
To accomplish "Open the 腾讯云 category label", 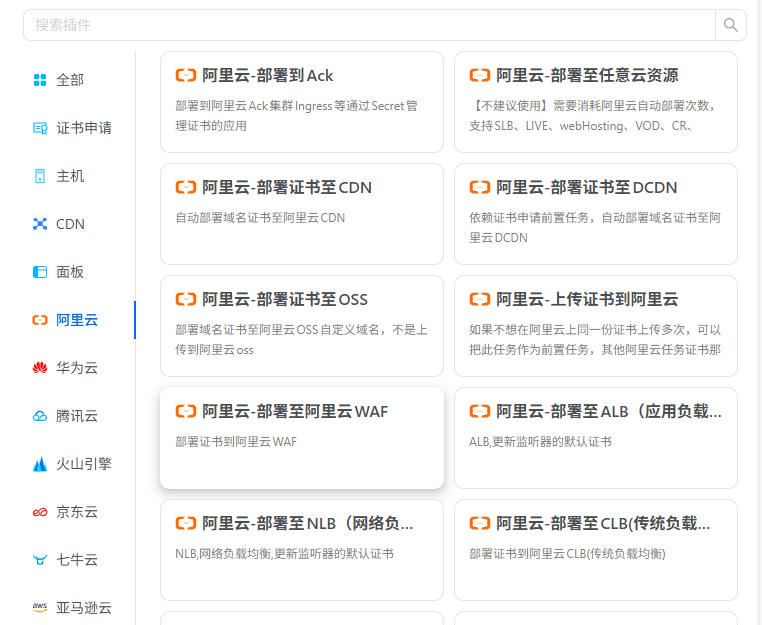I will coord(77,416).
